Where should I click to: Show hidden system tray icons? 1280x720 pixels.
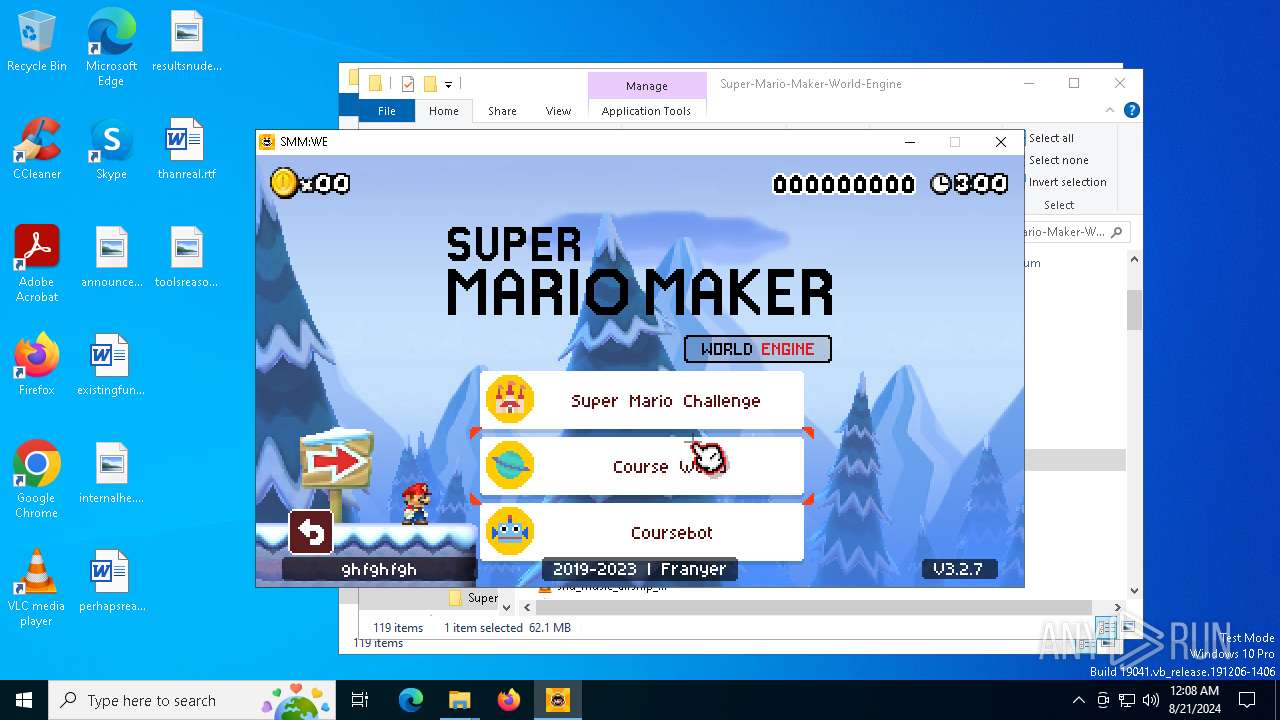[x=1079, y=700]
